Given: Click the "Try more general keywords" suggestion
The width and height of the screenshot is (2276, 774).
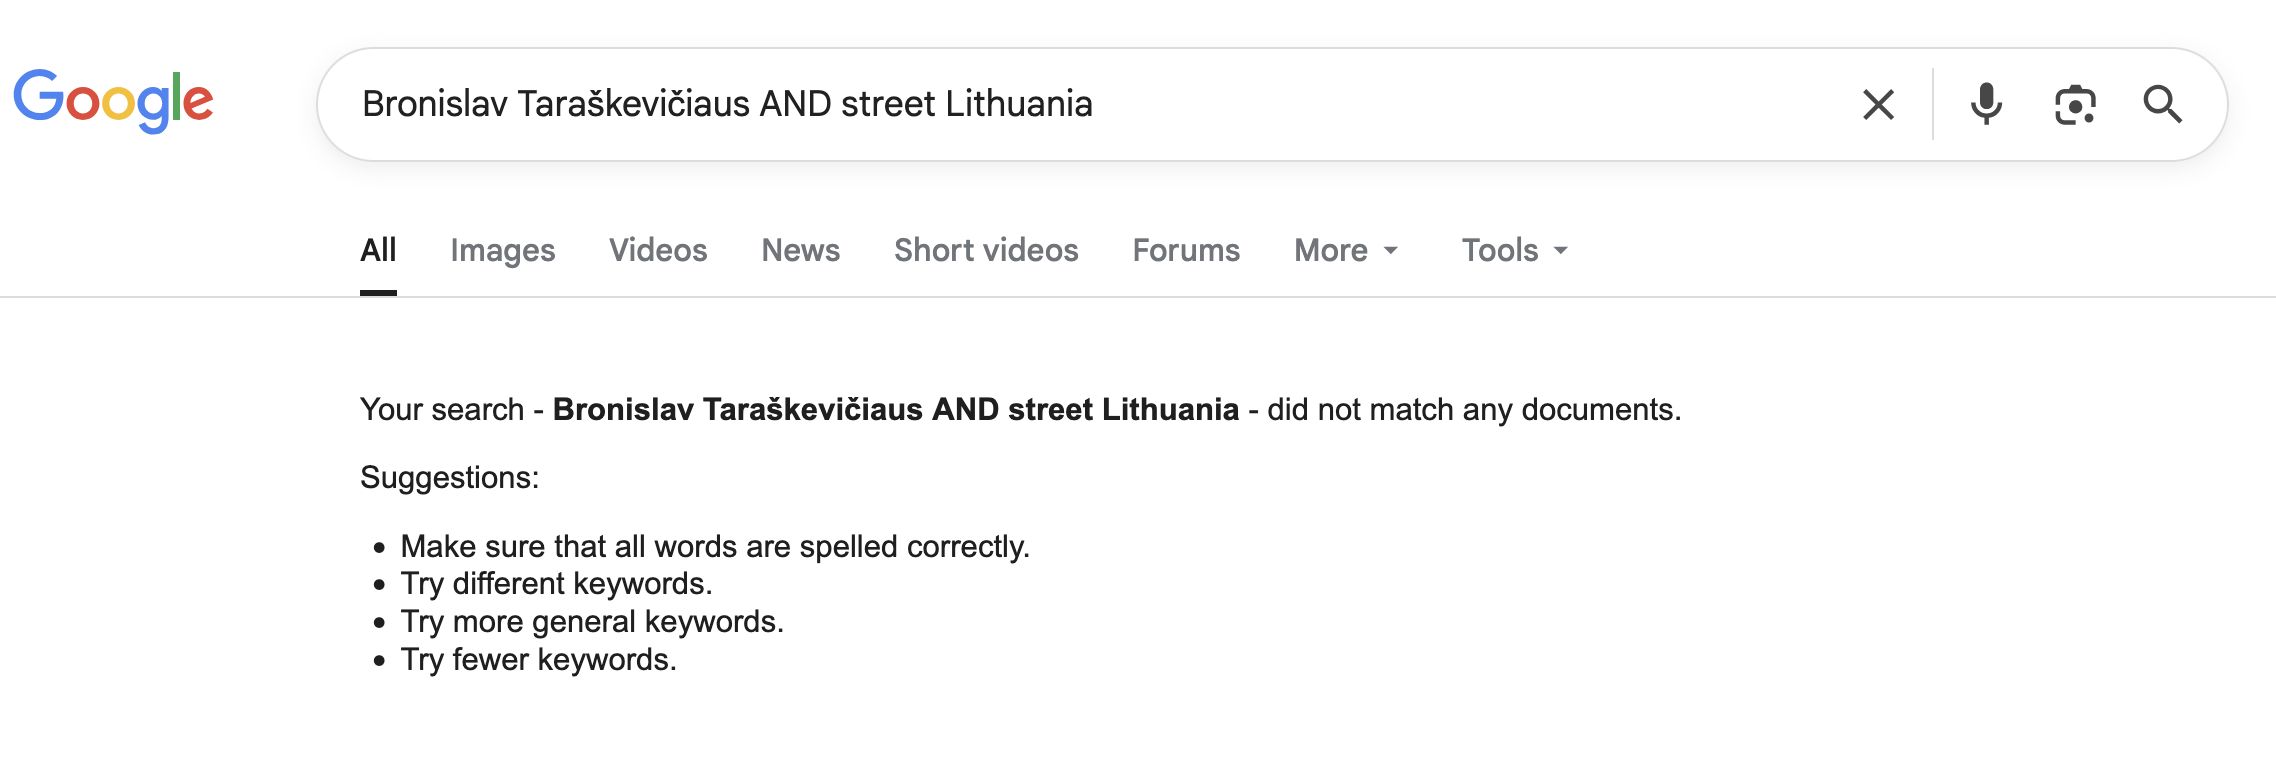Looking at the screenshot, I should [x=591, y=622].
